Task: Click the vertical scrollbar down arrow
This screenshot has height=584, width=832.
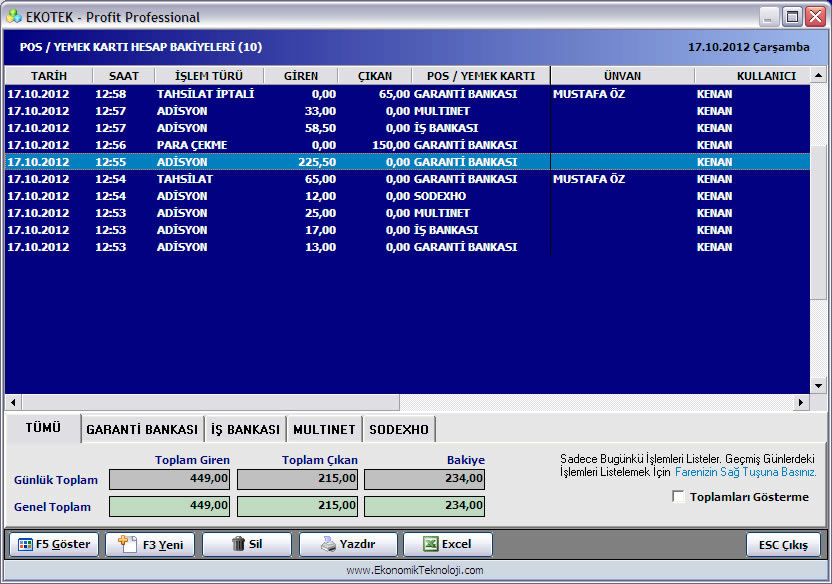Action: tap(818, 386)
